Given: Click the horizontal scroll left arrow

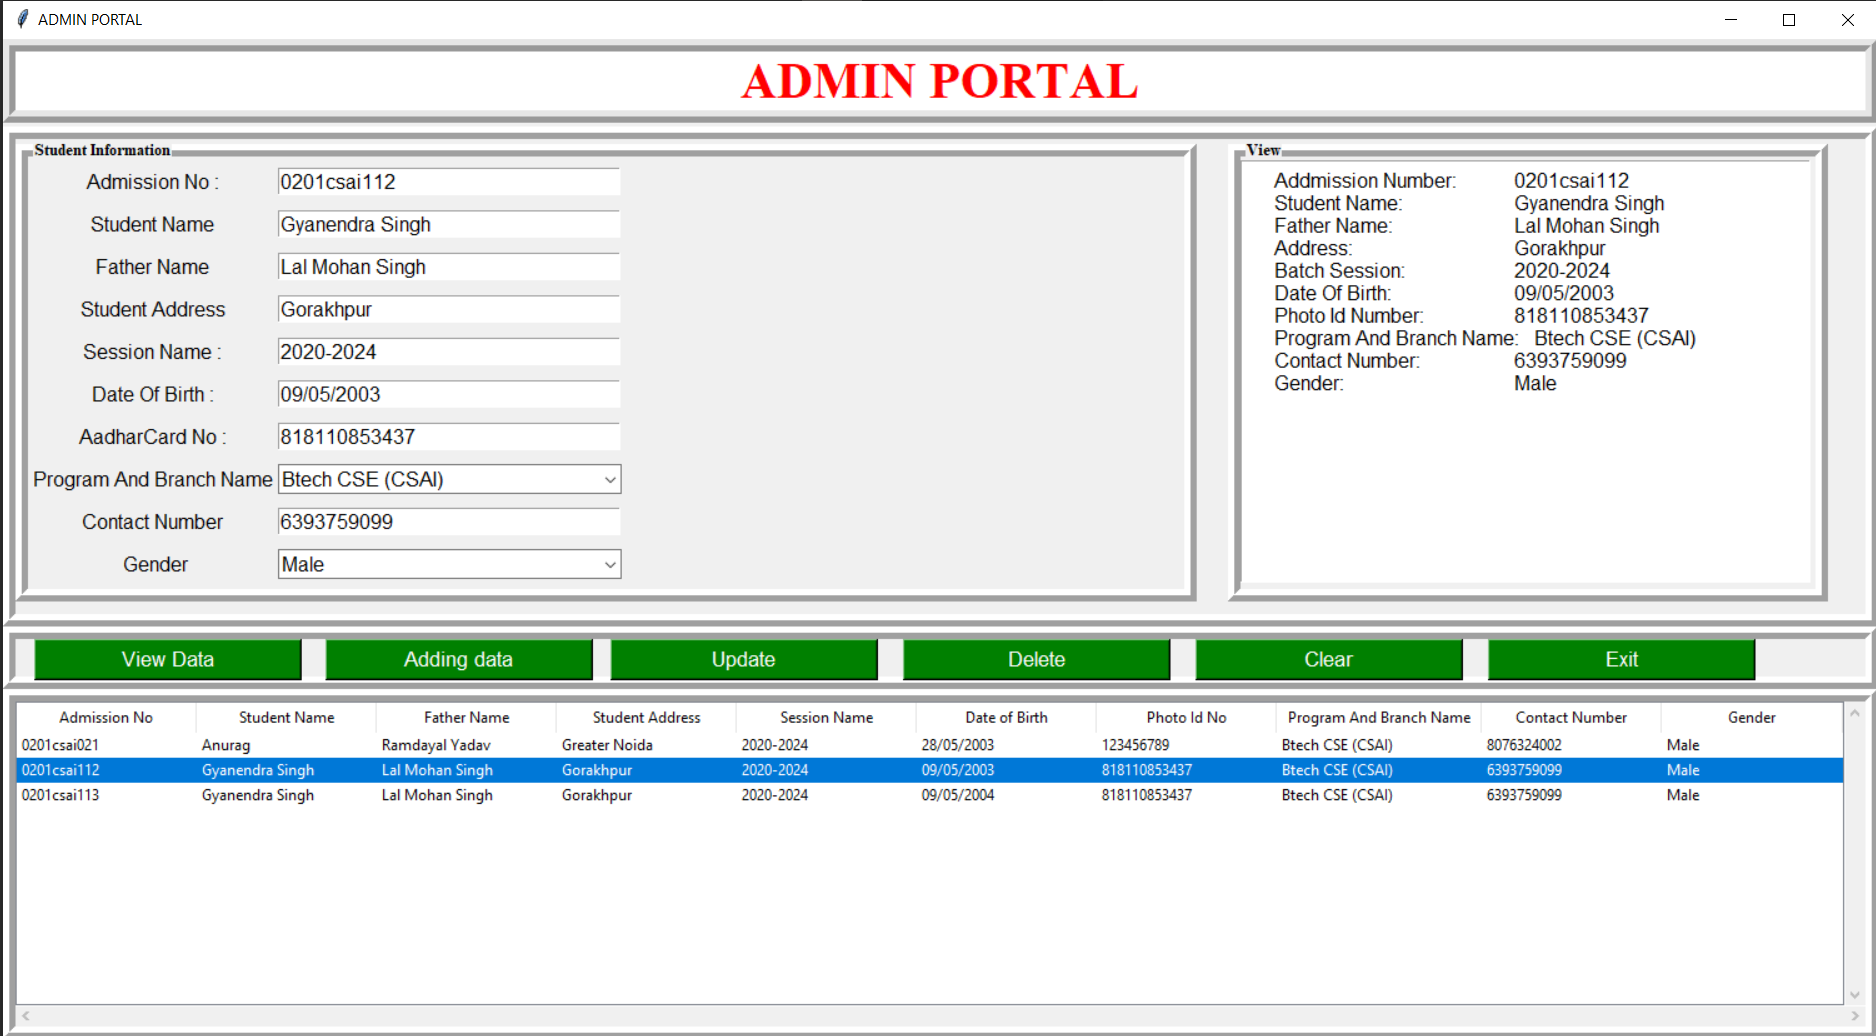Looking at the screenshot, I should [25, 1016].
